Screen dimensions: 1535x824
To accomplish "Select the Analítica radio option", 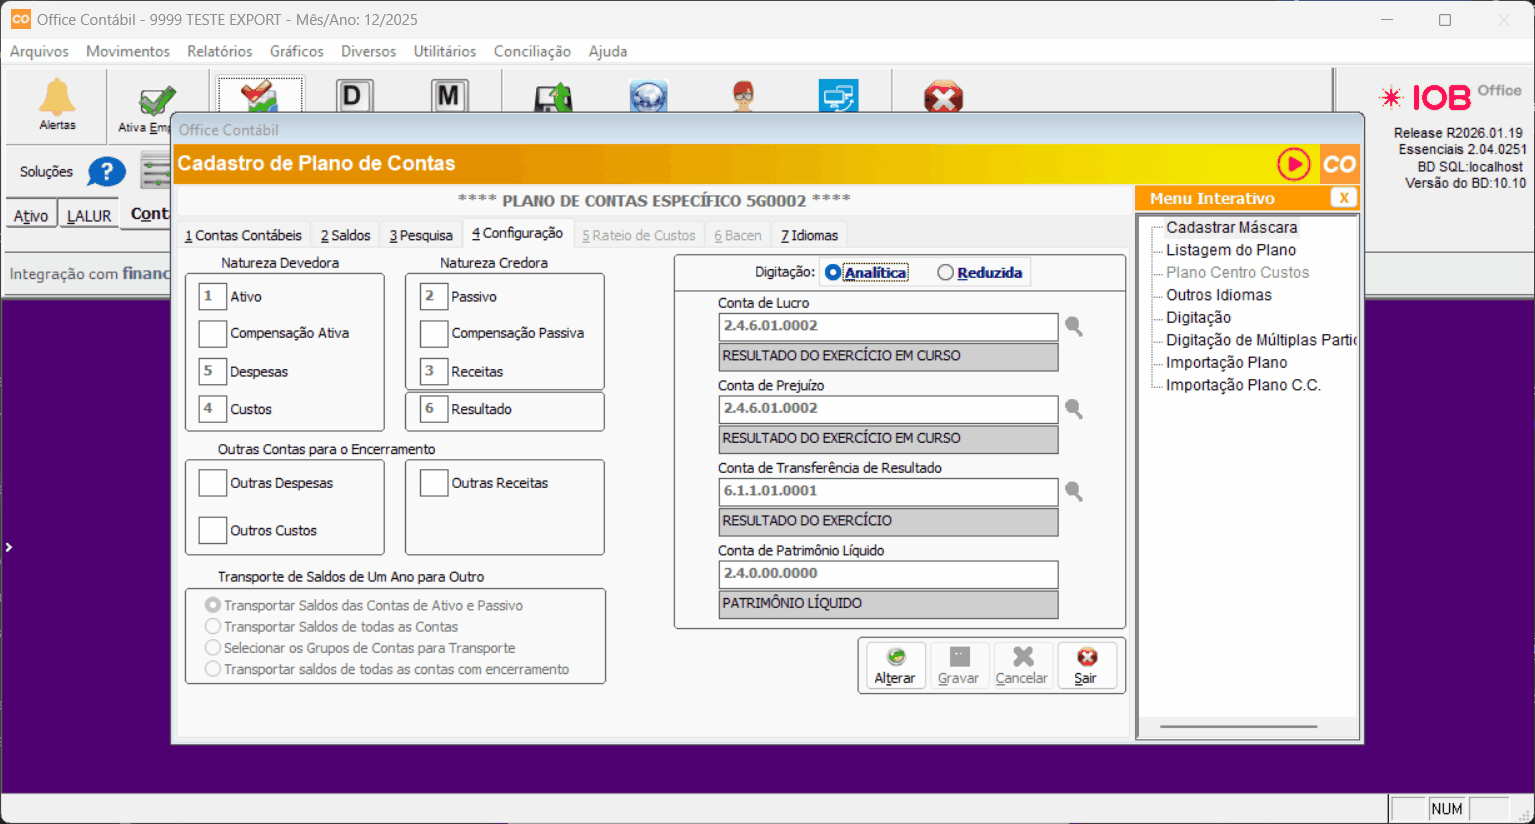I will pyautogui.click(x=833, y=273).
